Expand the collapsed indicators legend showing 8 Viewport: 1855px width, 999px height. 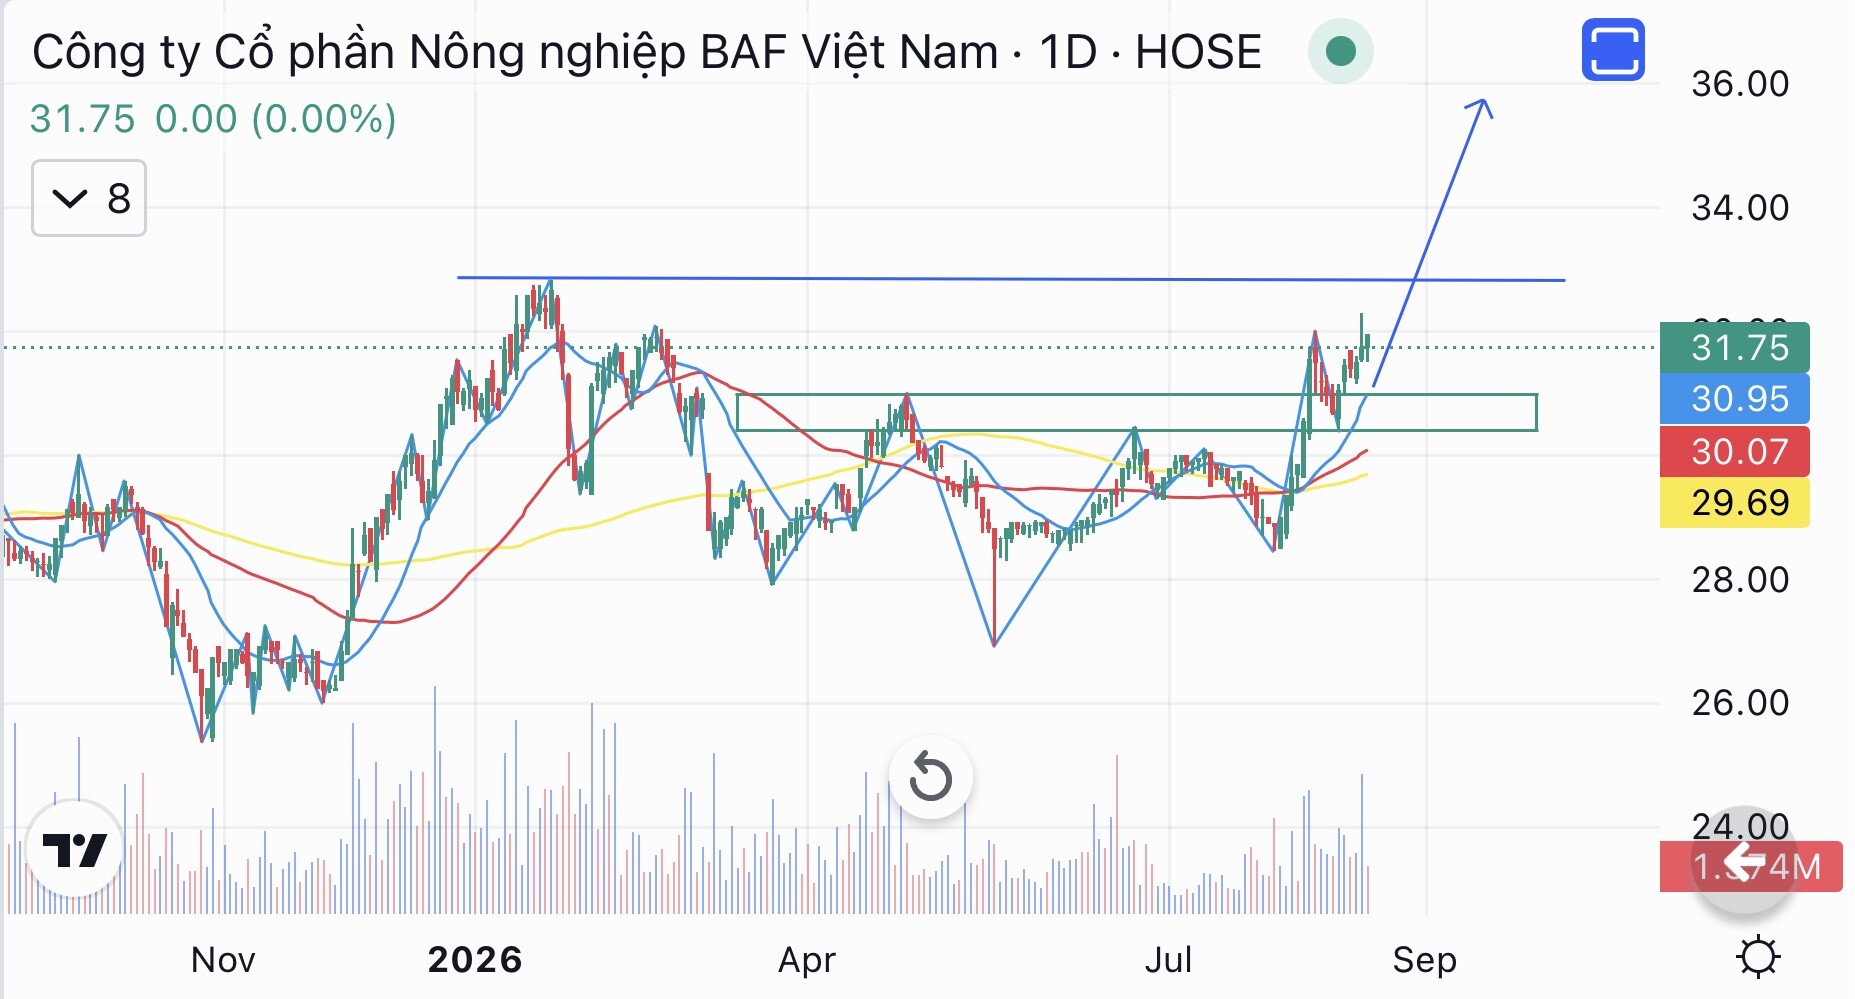[89, 198]
